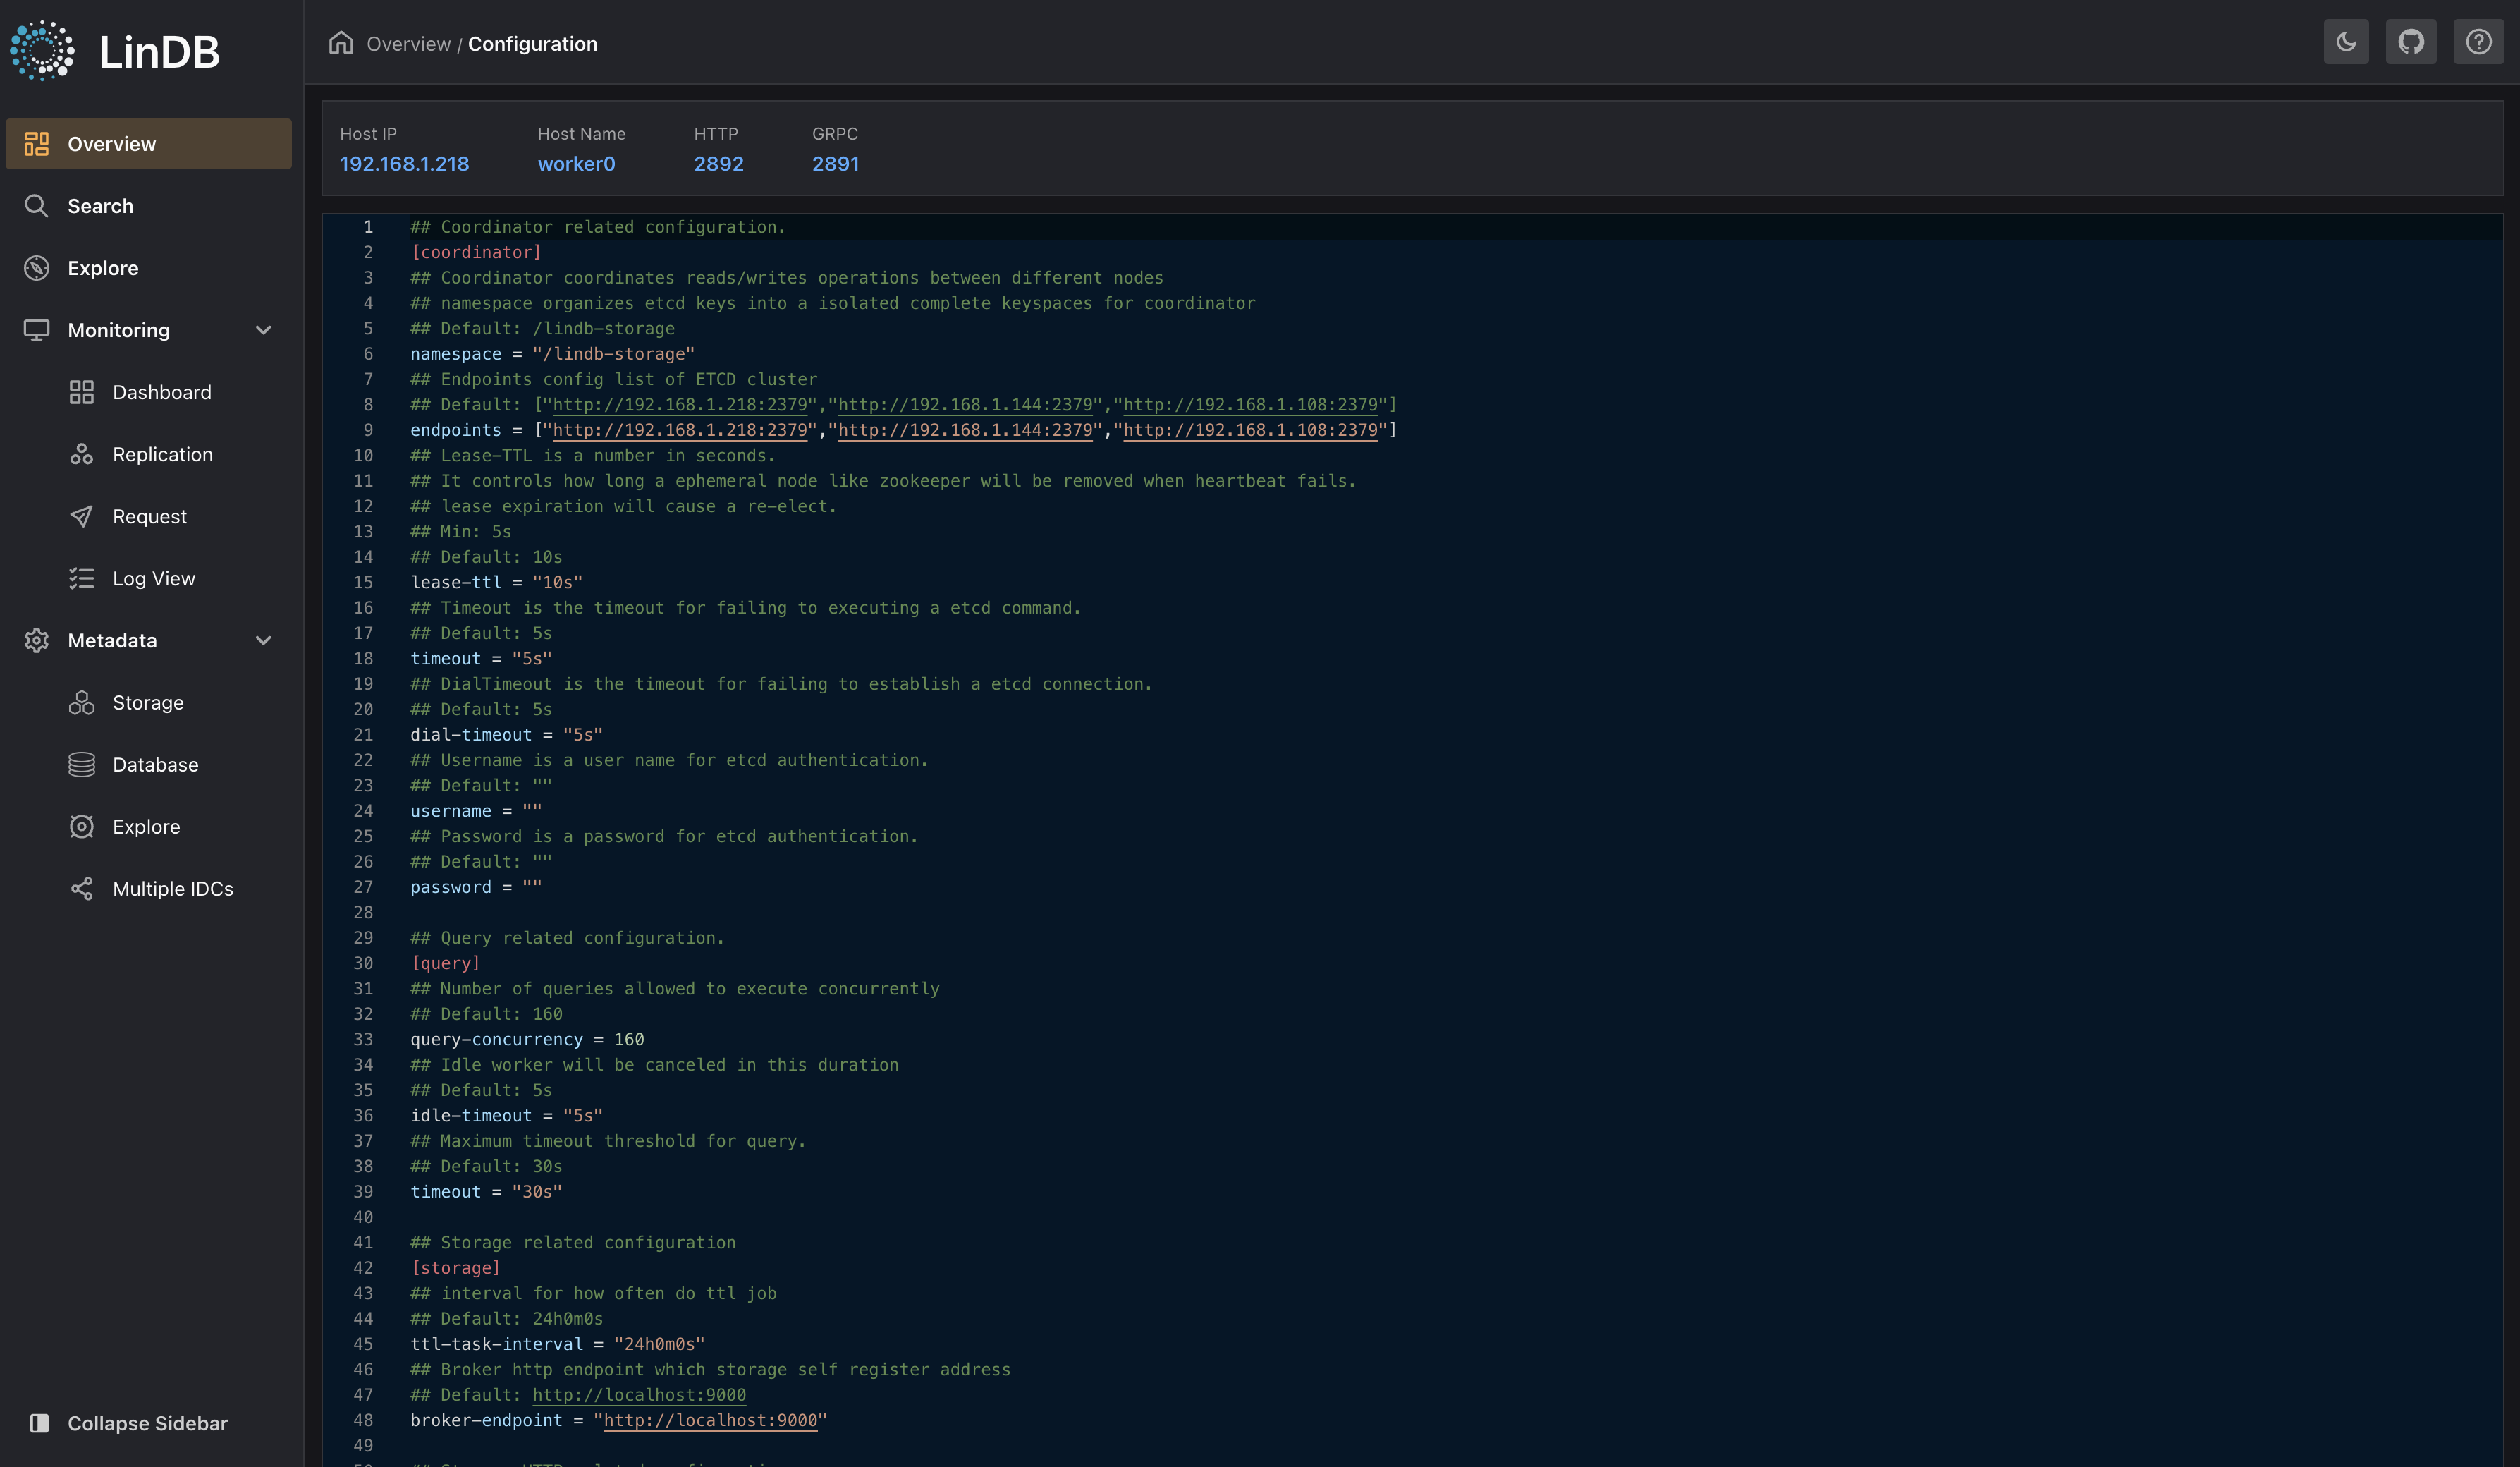
Task: Open the worker0 host name link
Action: 576,164
